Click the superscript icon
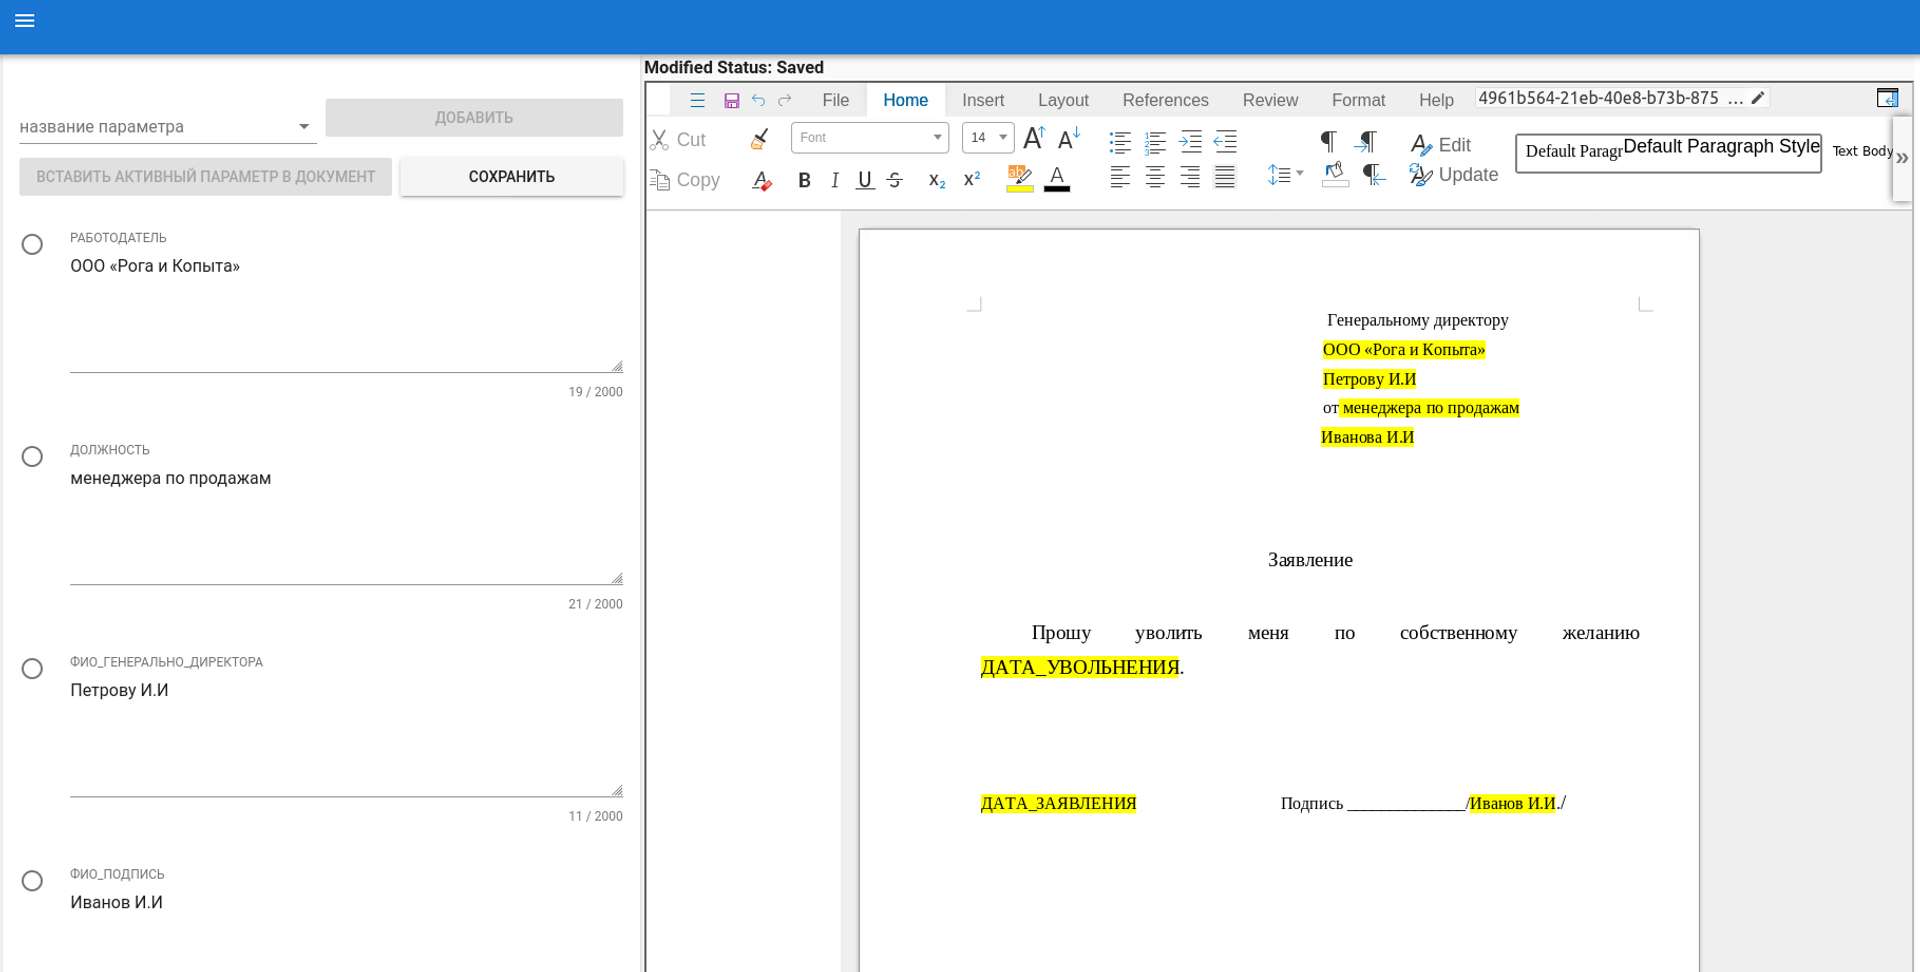The image size is (1920, 972). click(x=971, y=180)
